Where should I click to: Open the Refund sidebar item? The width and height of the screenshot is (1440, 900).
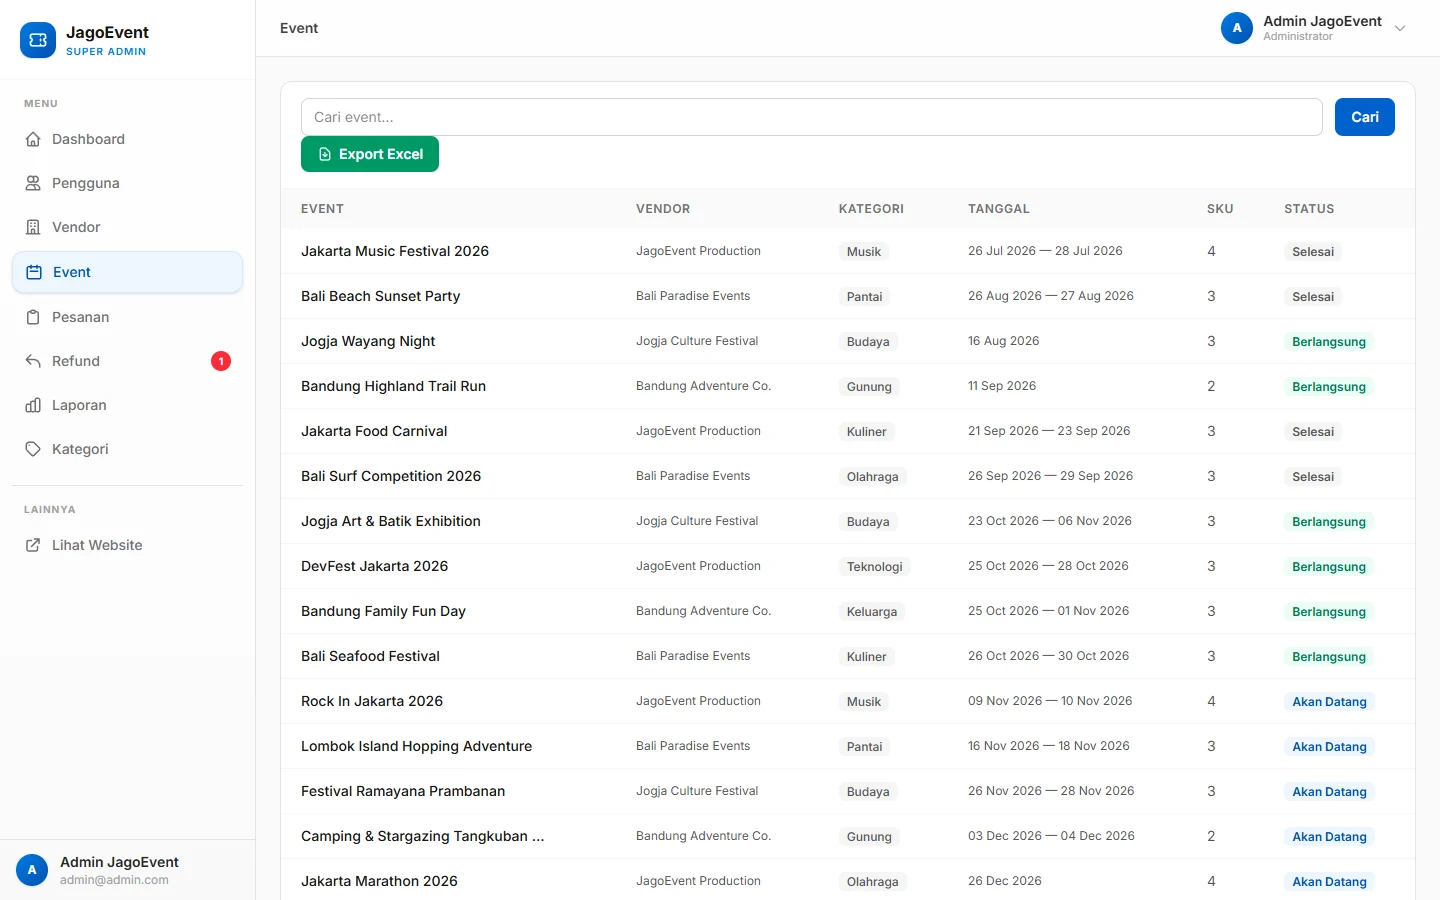(x=128, y=361)
